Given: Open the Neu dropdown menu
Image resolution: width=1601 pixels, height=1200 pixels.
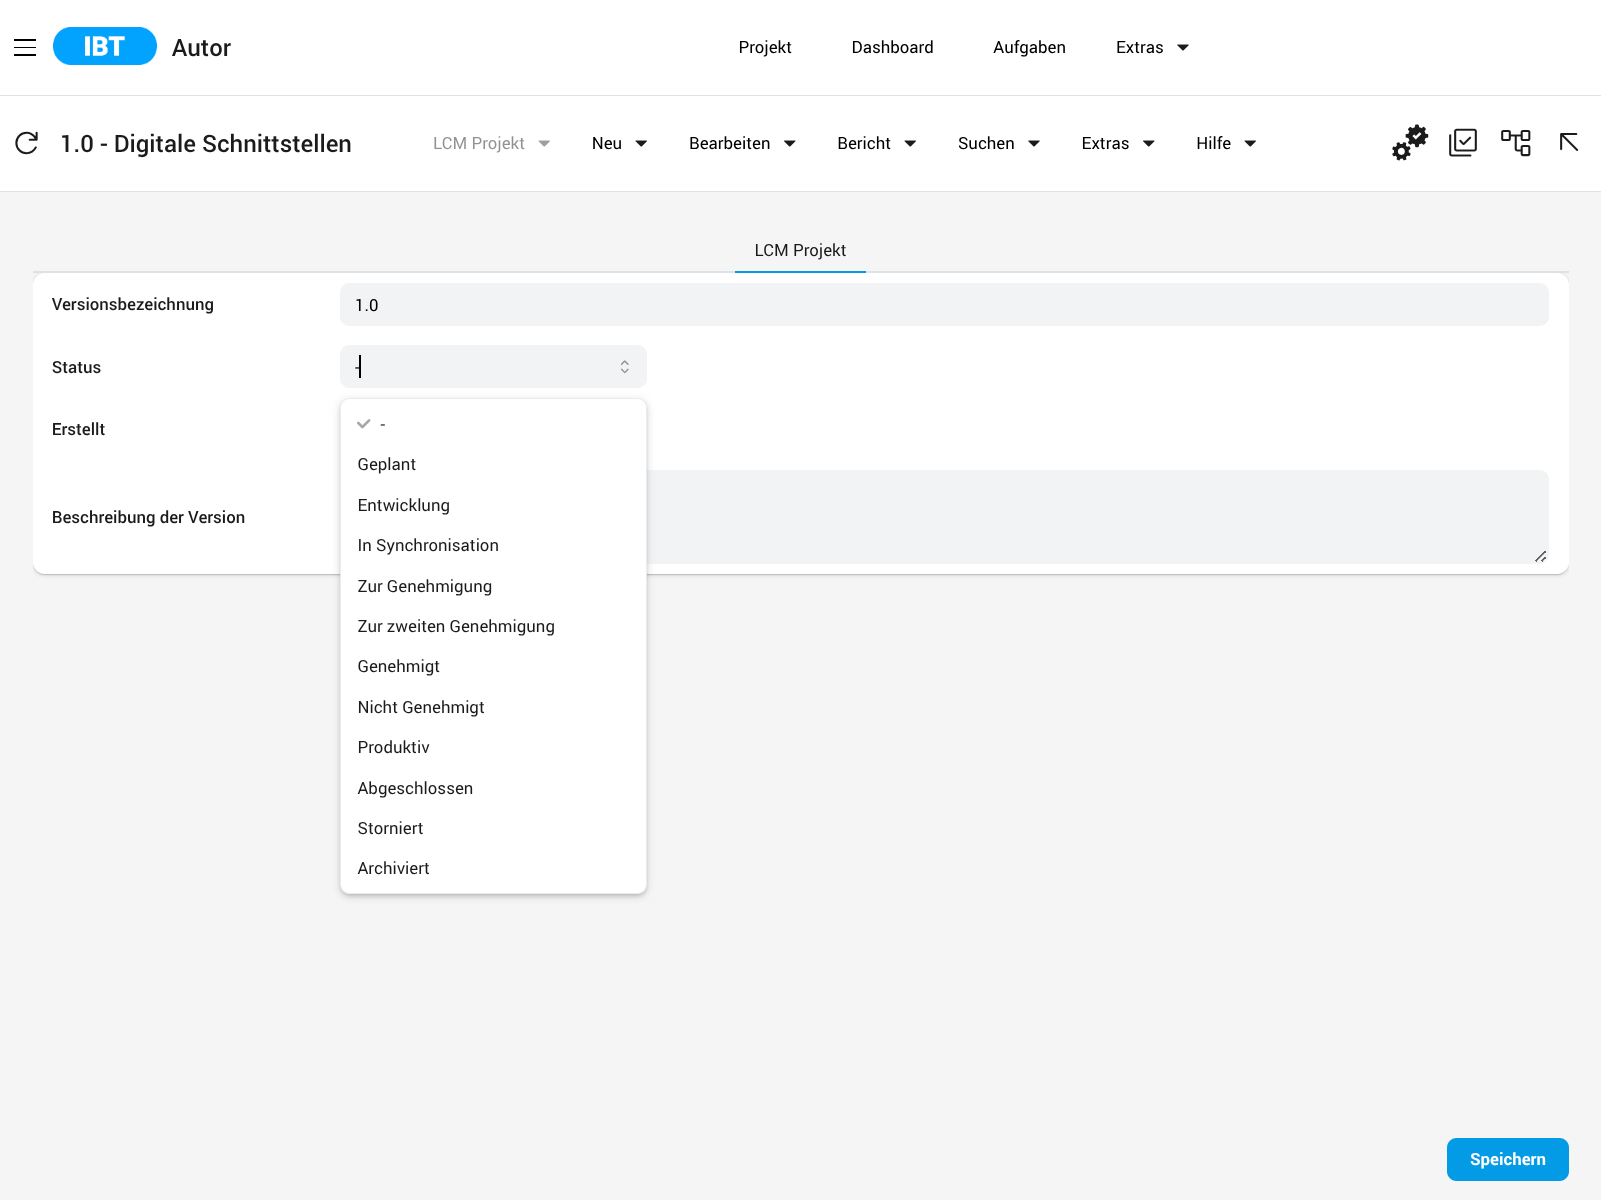Looking at the screenshot, I should (x=619, y=143).
